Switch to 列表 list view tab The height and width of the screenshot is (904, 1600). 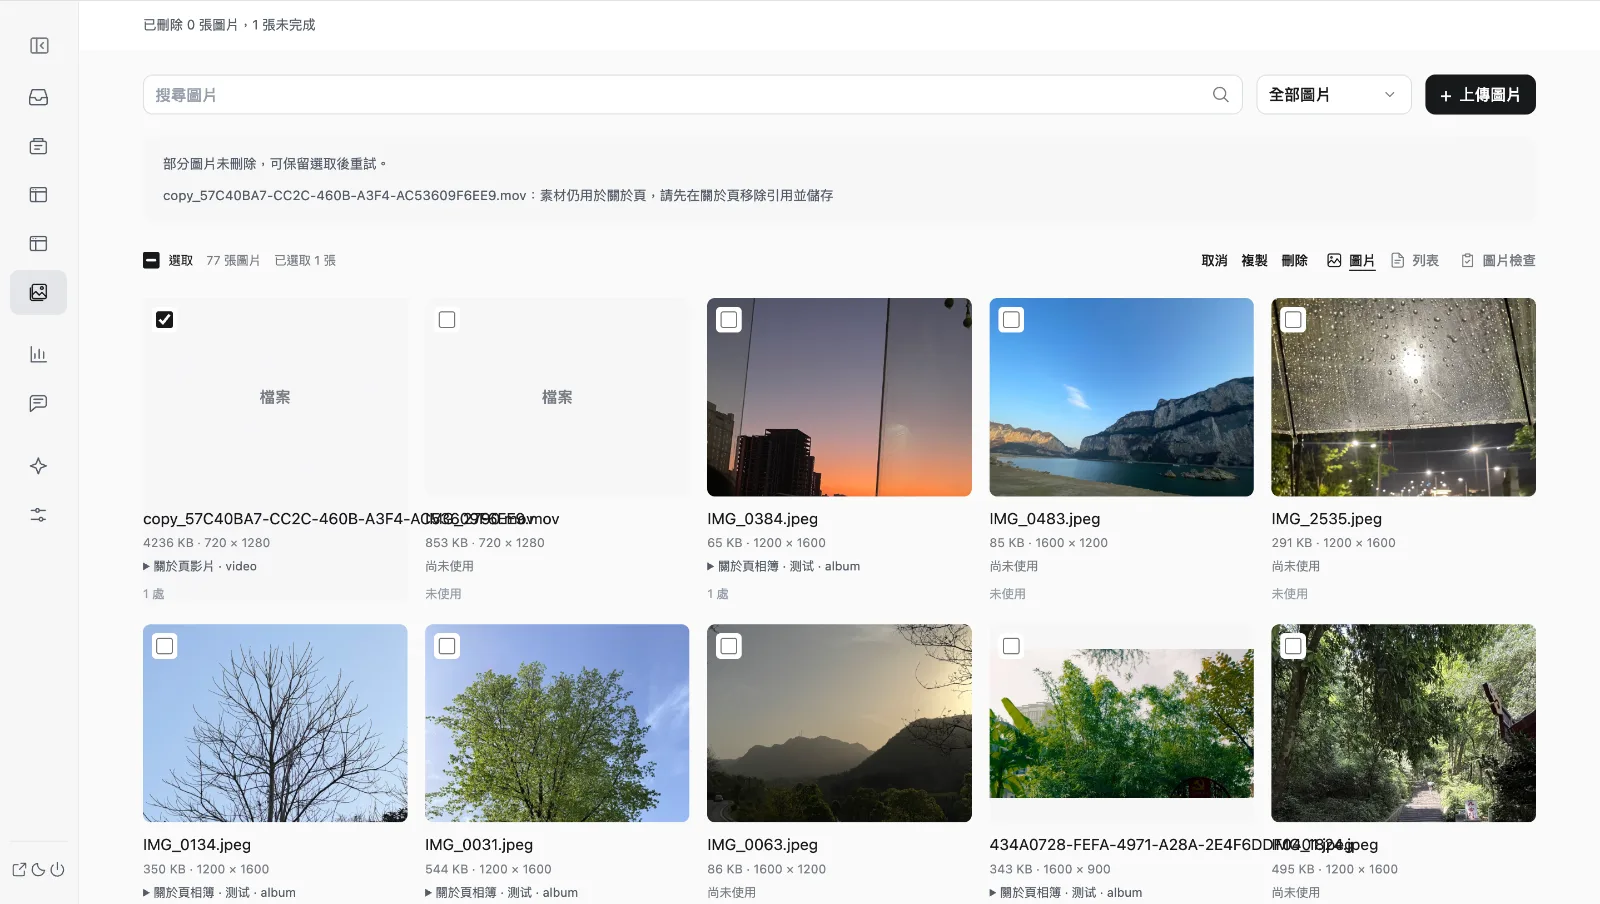[x=1415, y=261]
